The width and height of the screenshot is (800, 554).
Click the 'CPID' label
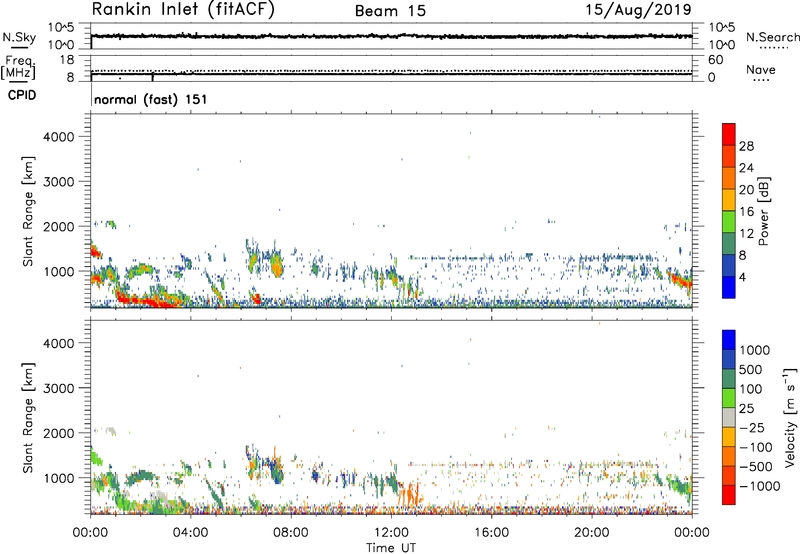coord(22,95)
